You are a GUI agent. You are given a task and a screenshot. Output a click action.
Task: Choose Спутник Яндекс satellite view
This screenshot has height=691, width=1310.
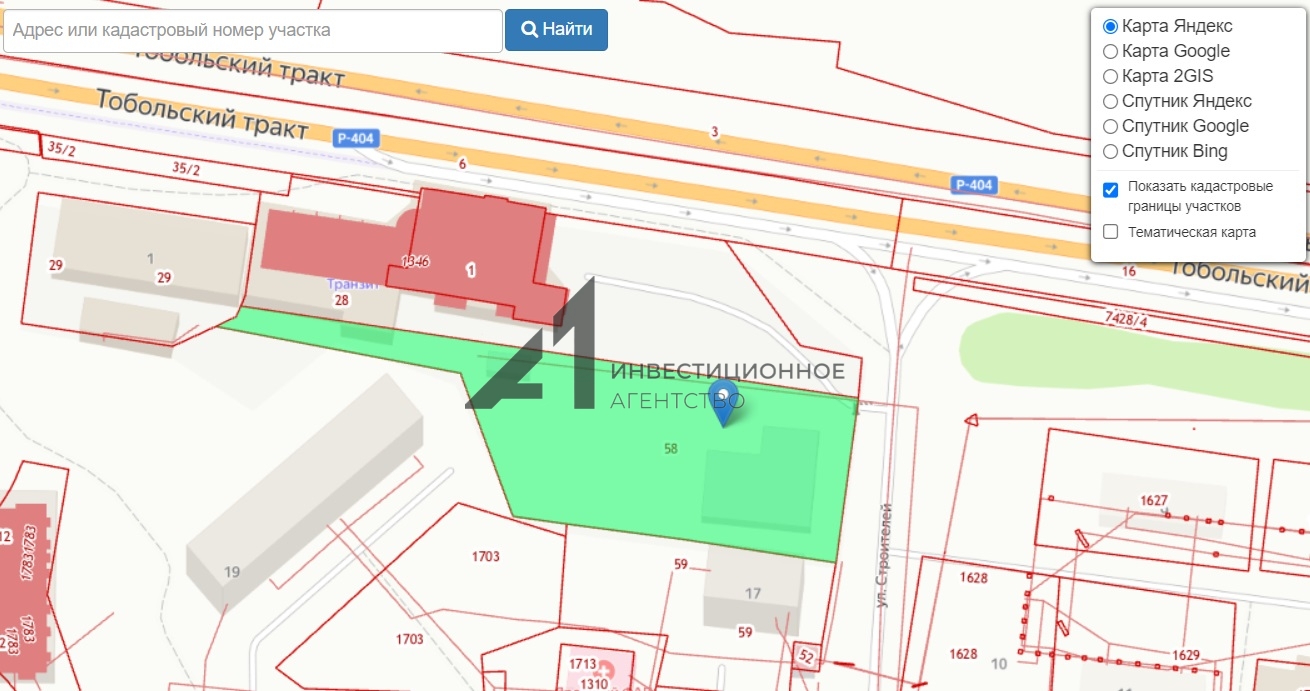1110,101
